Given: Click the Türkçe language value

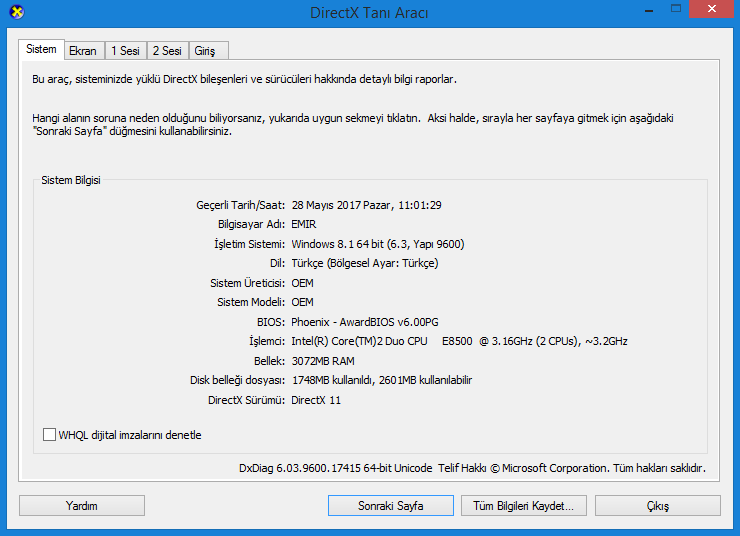Looking at the screenshot, I should (365, 263).
